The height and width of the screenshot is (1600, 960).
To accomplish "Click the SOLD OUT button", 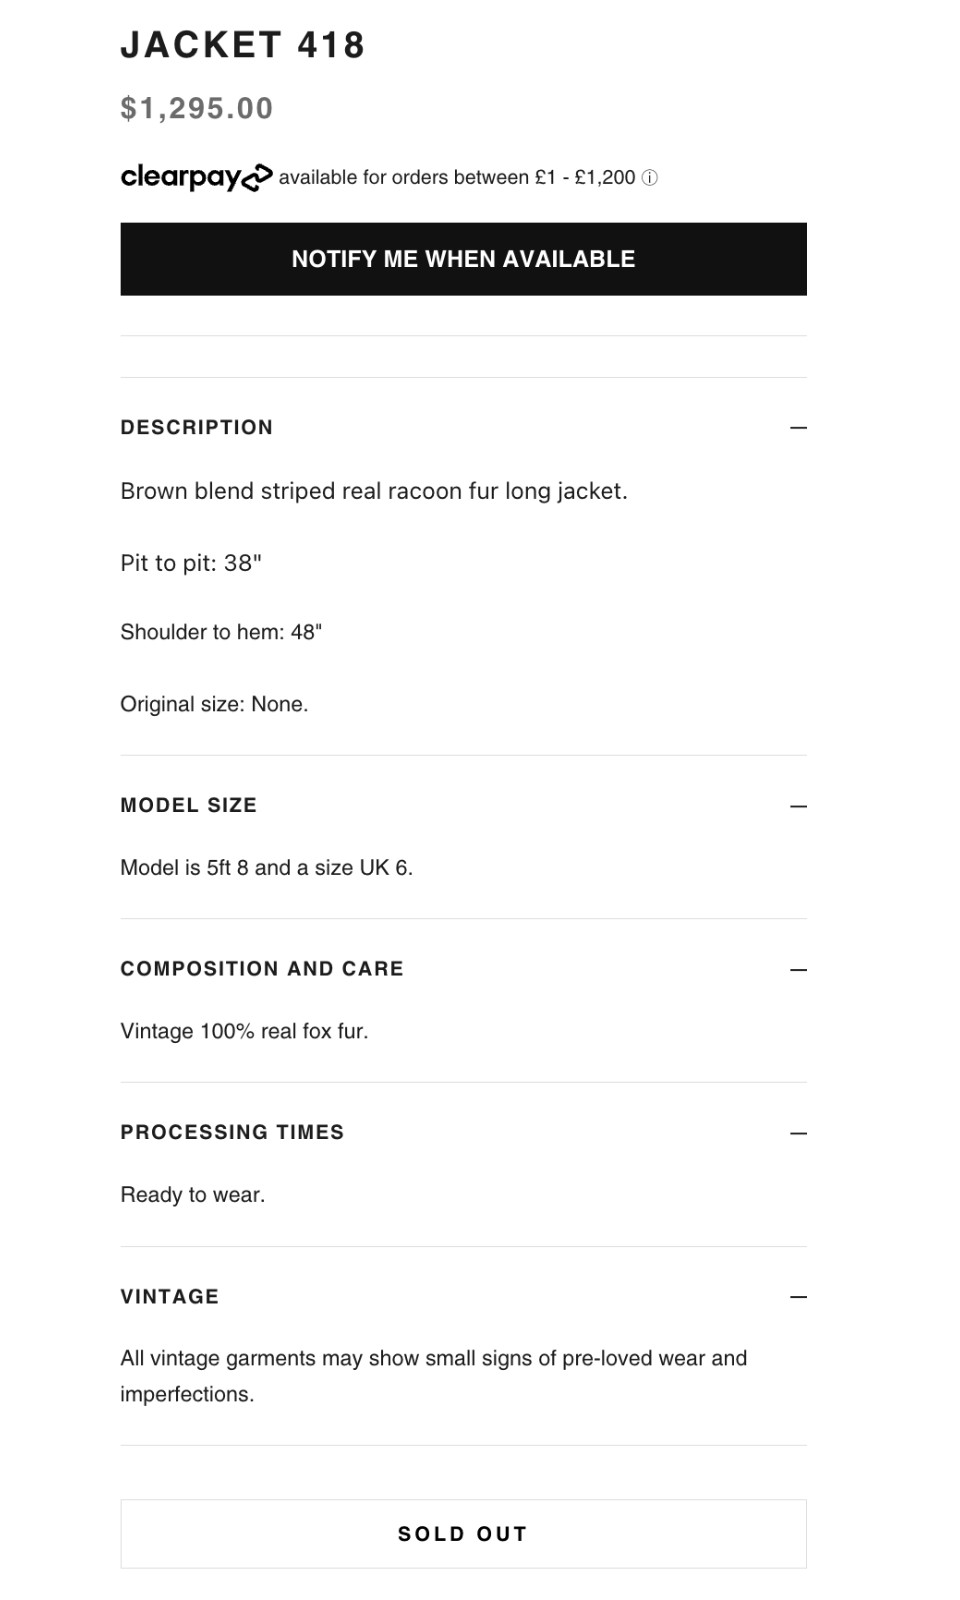I will [x=463, y=1533].
